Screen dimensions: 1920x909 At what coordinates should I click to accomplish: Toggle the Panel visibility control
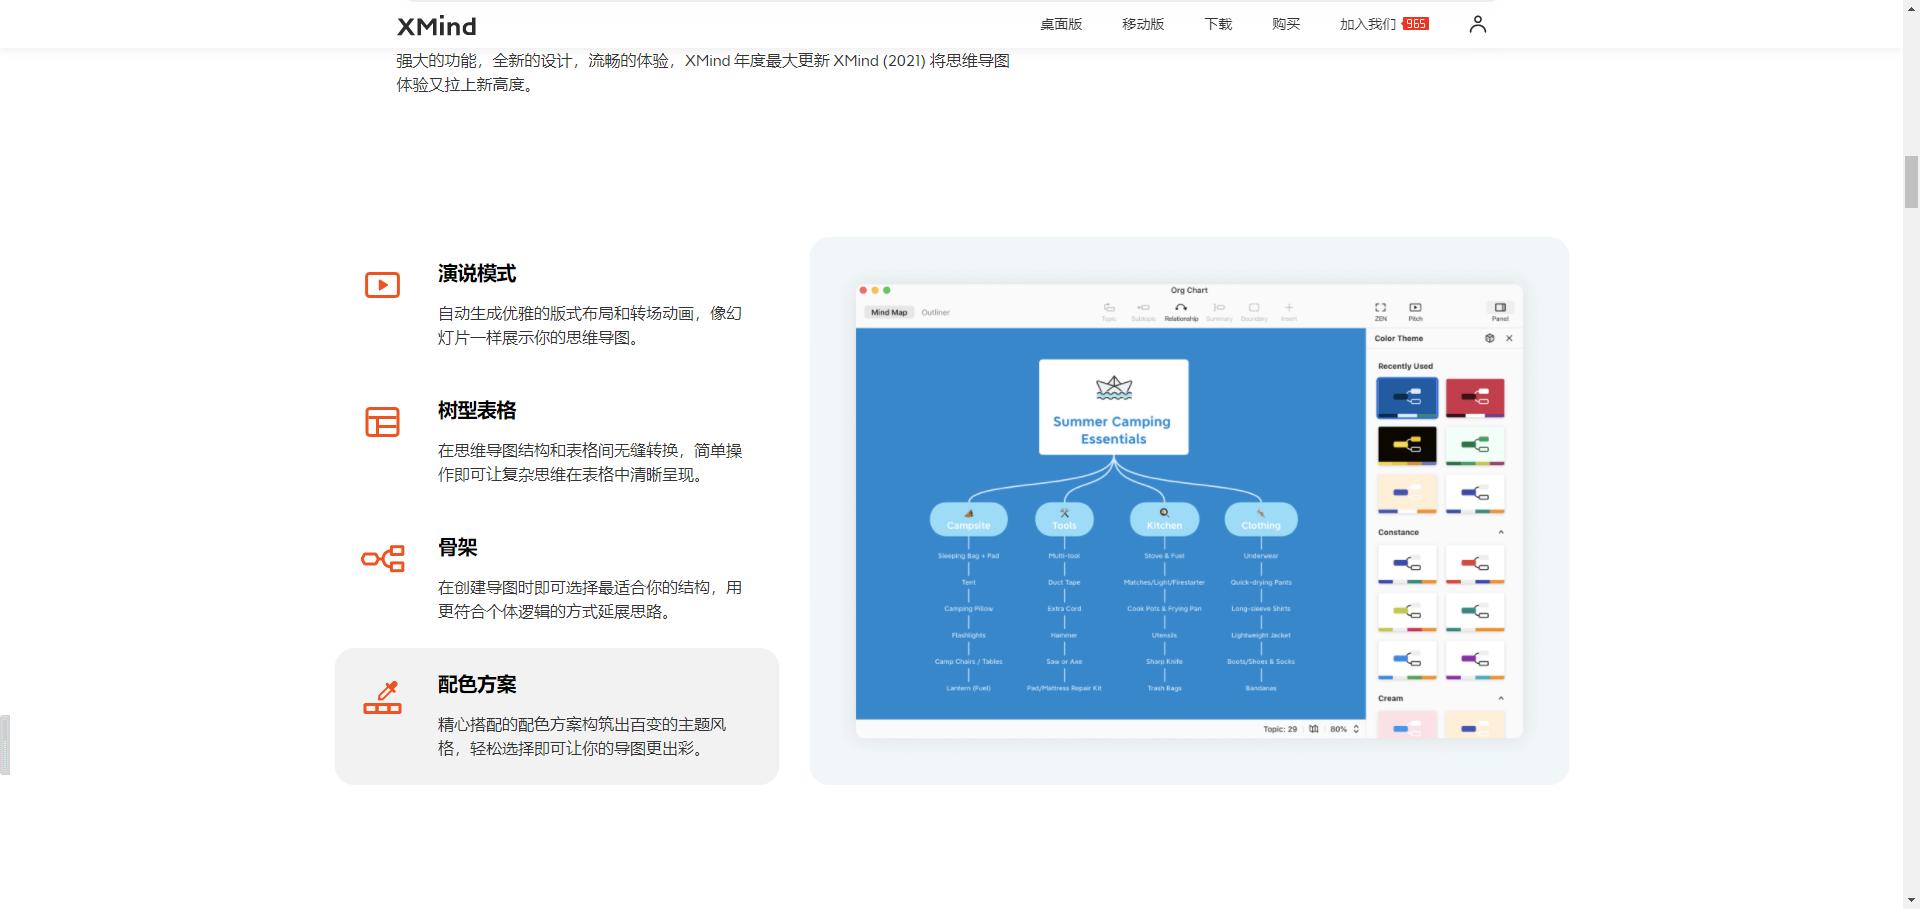tap(1500, 310)
